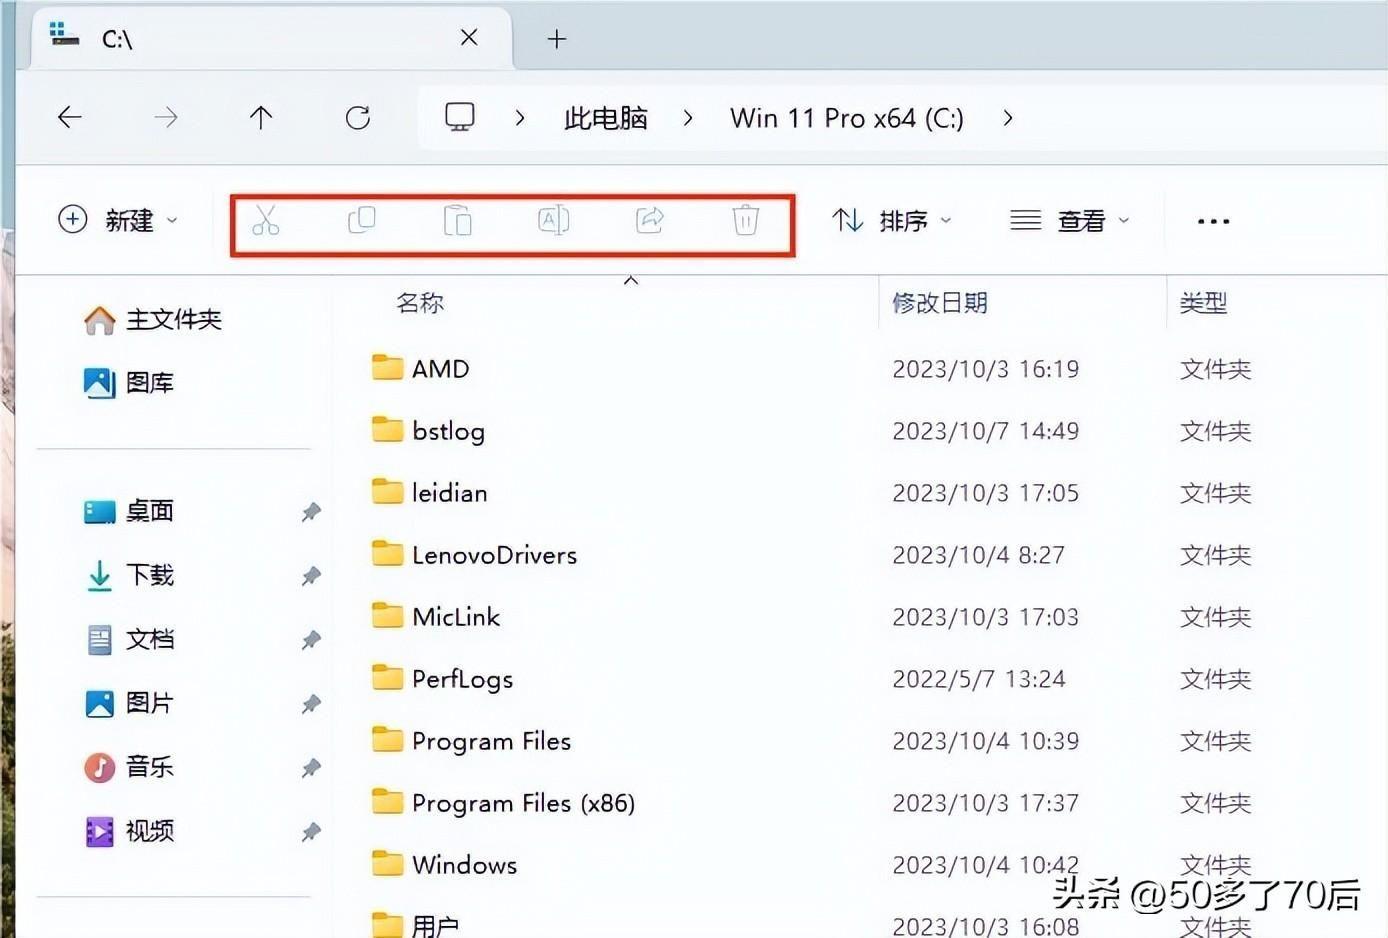Select the 用户 folder
Viewport: 1388px width, 938px height.
pyautogui.click(x=415, y=925)
